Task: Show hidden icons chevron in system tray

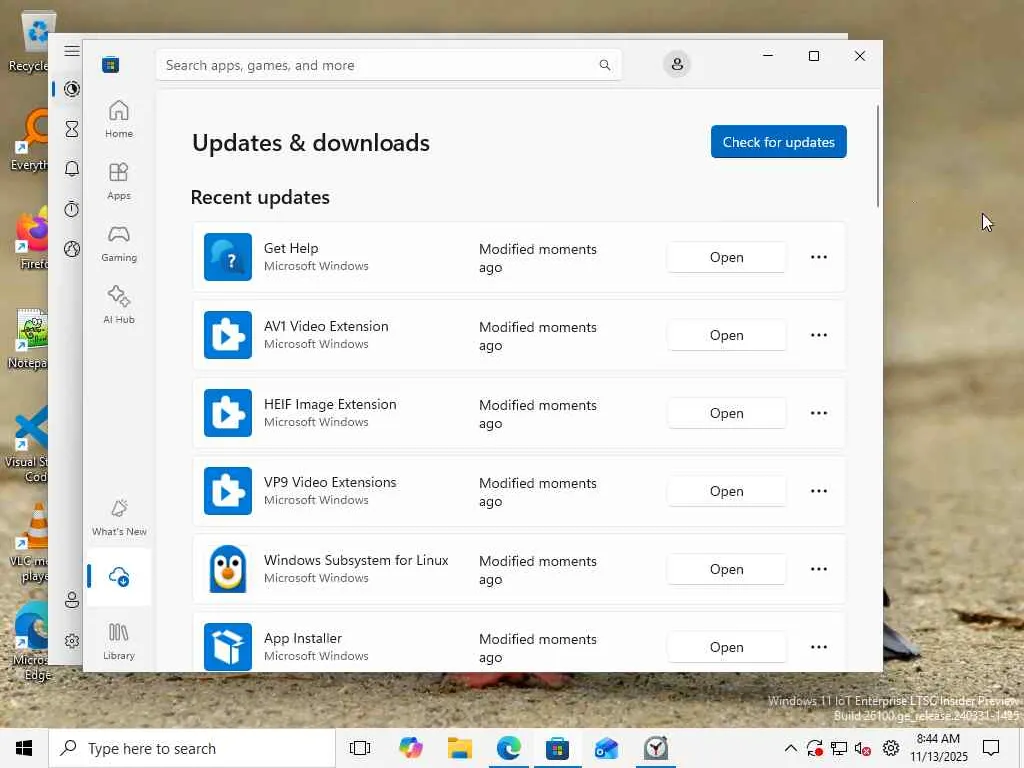Action: pyautogui.click(x=790, y=748)
